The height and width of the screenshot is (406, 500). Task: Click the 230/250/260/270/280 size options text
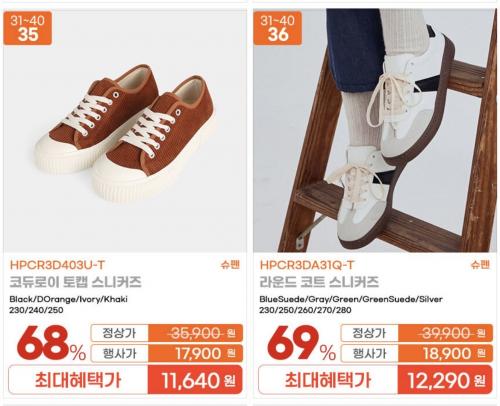click(305, 310)
